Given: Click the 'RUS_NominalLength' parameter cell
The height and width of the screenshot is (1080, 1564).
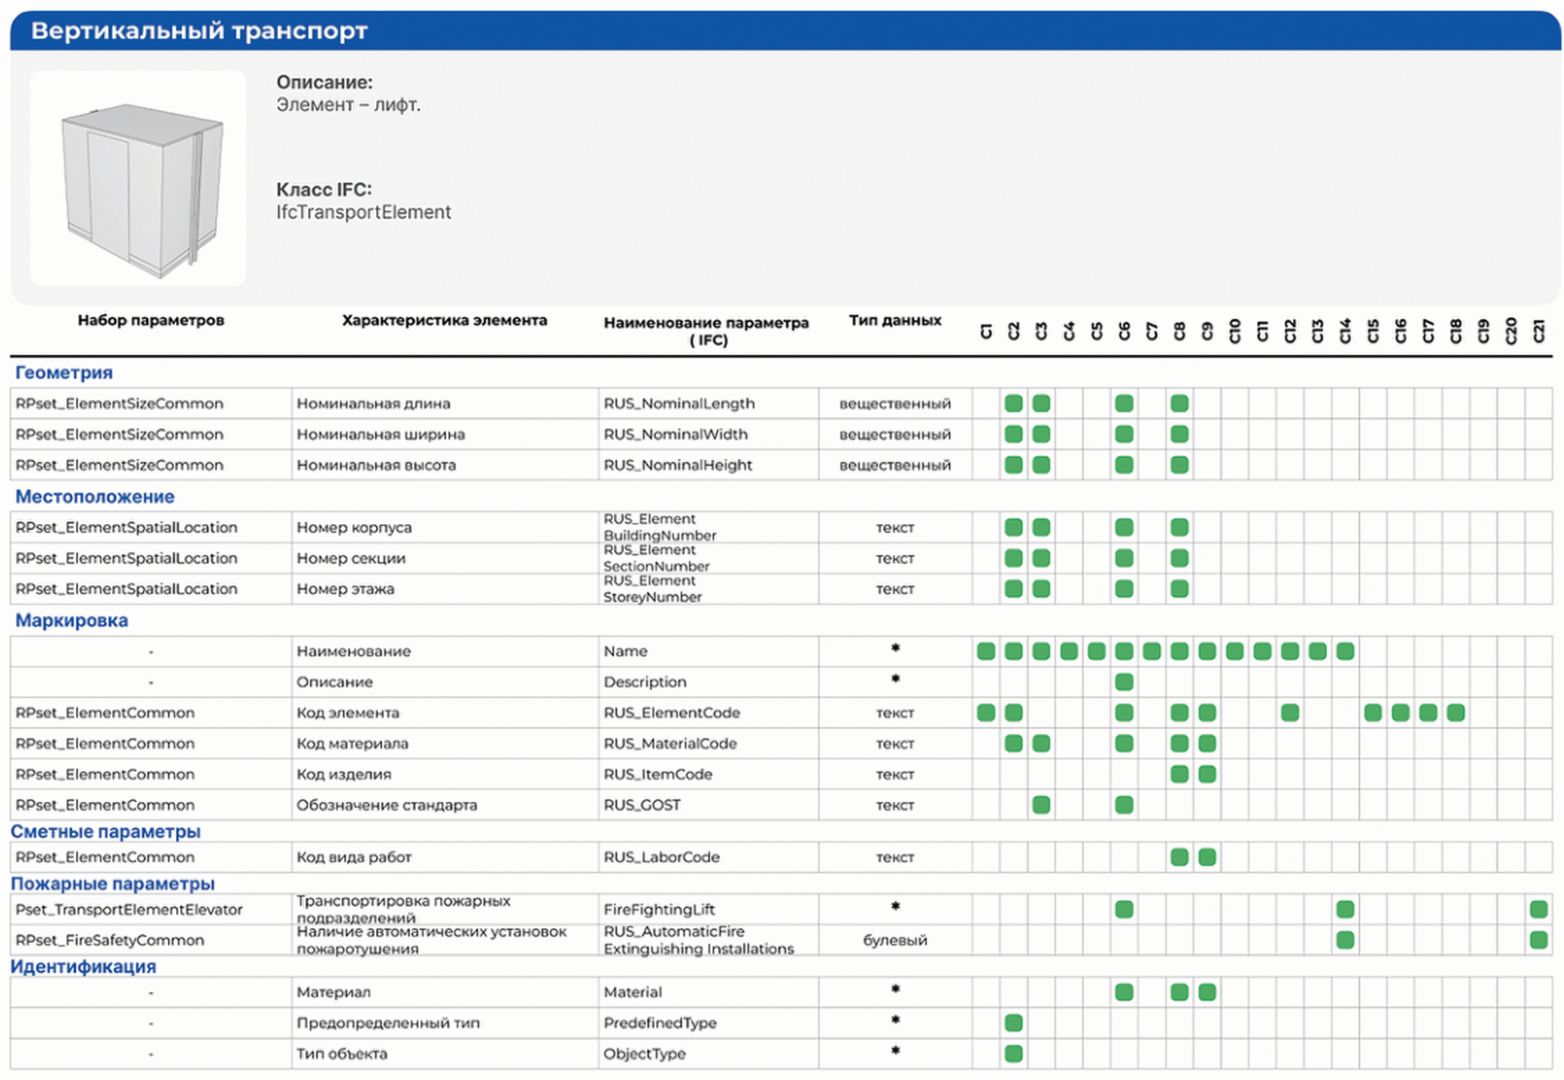Looking at the screenshot, I should click(708, 403).
